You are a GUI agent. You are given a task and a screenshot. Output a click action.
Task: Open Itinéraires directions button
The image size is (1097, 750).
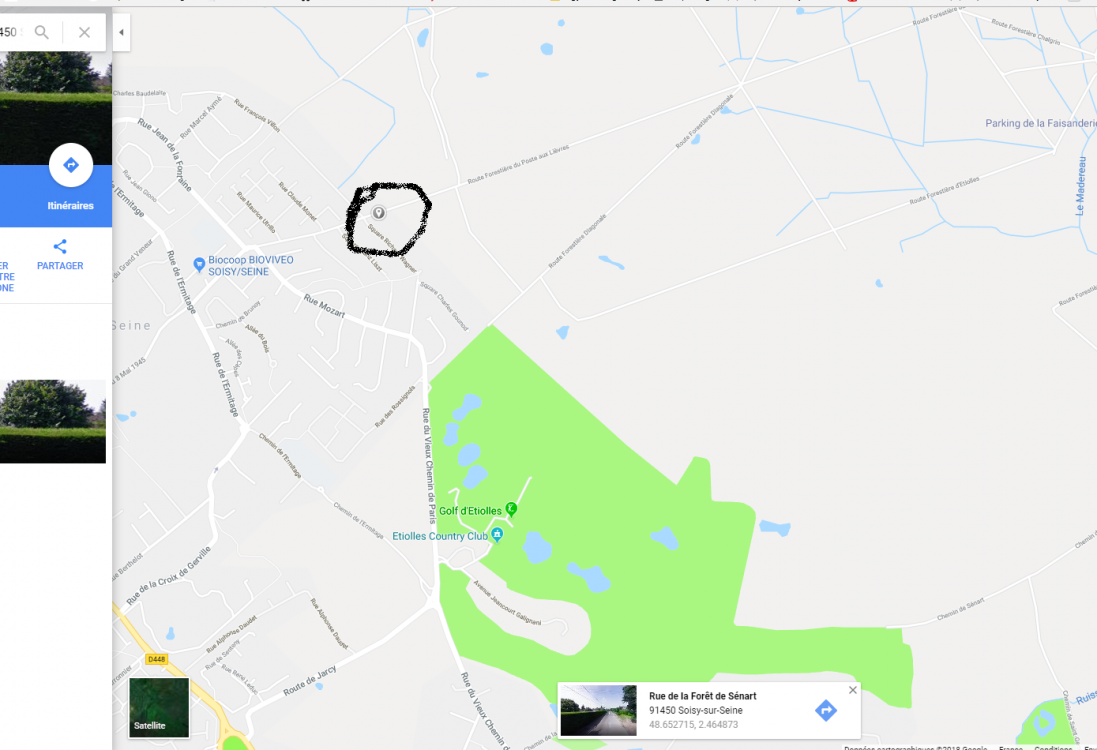pos(71,166)
